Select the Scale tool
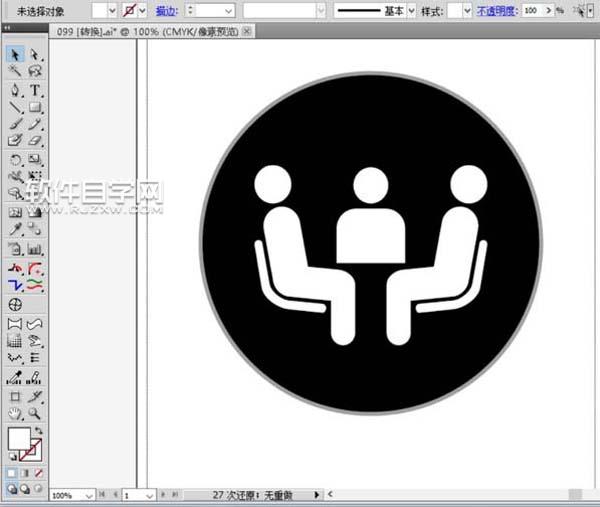 pos(34,159)
